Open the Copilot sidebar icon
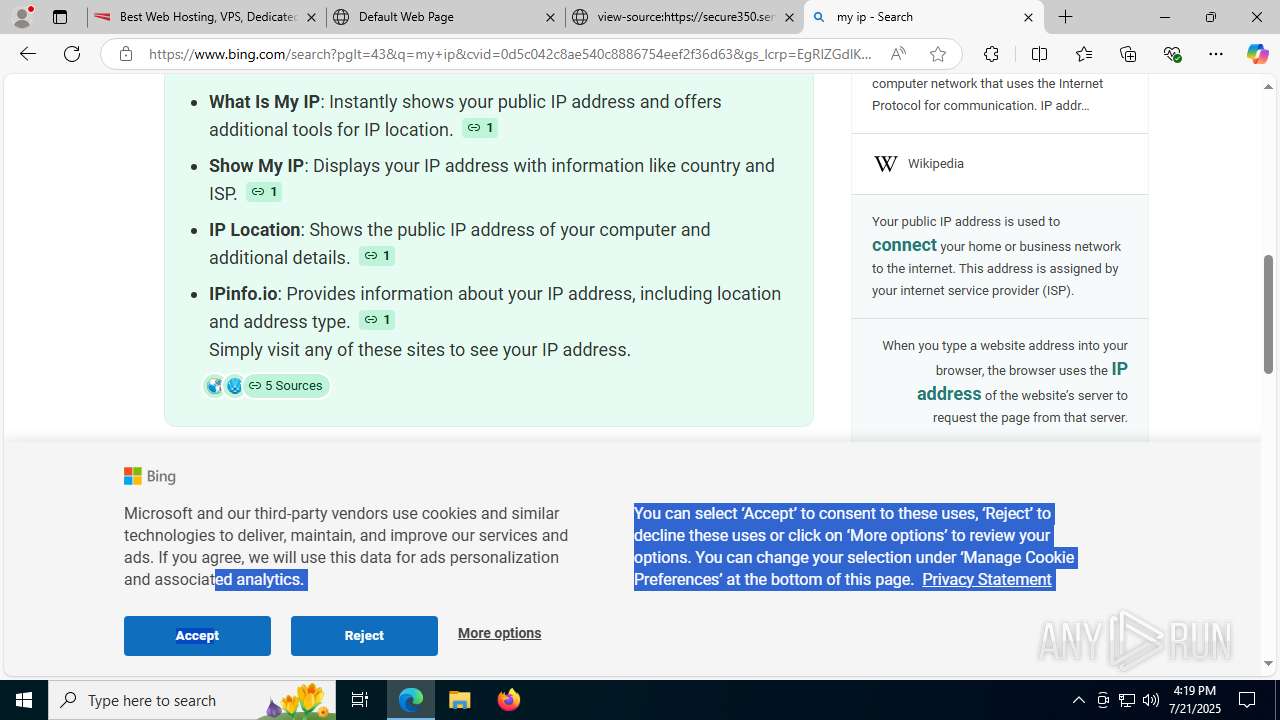Viewport: 1280px width, 720px height. pos(1257,54)
